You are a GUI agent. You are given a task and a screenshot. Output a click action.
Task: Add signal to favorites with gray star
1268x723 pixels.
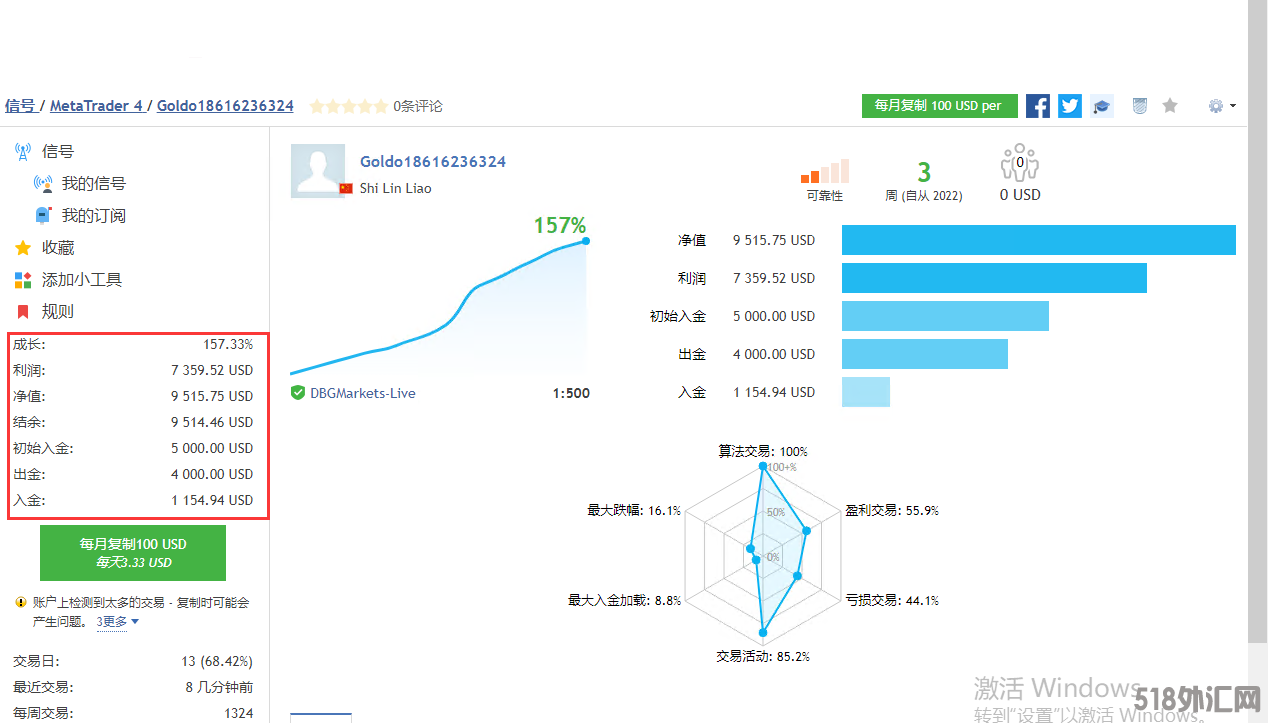[1170, 106]
